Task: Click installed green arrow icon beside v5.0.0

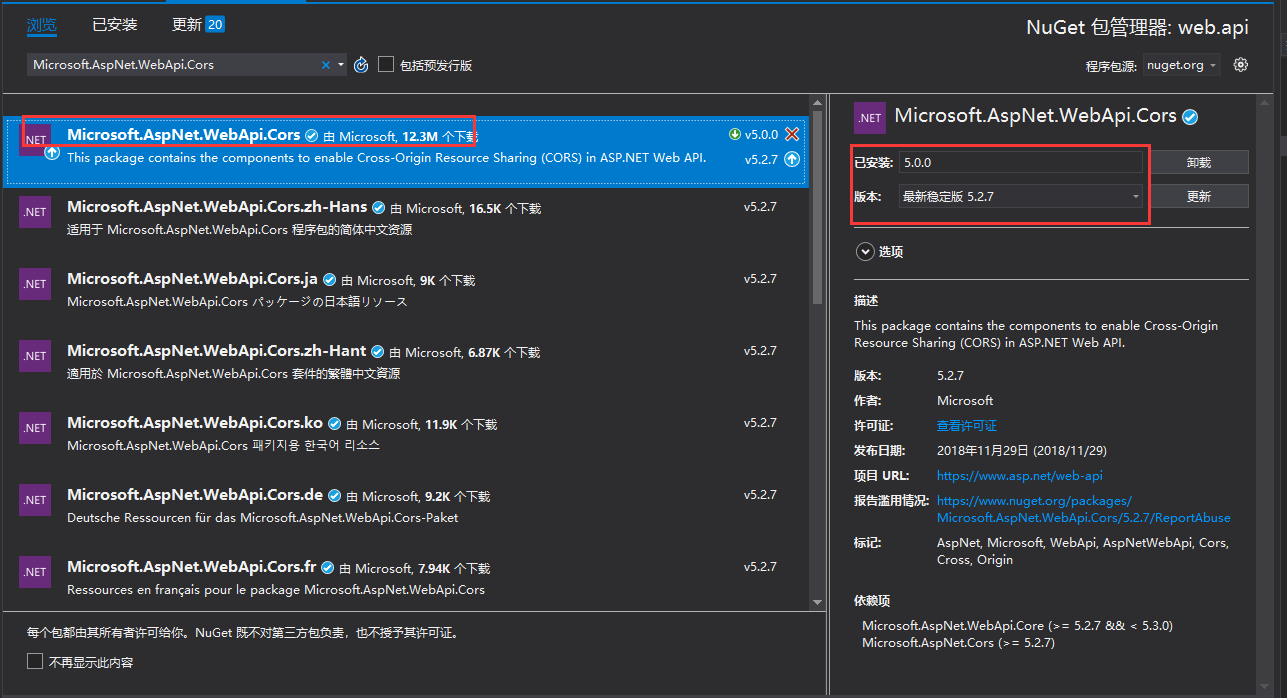Action: 735,134
